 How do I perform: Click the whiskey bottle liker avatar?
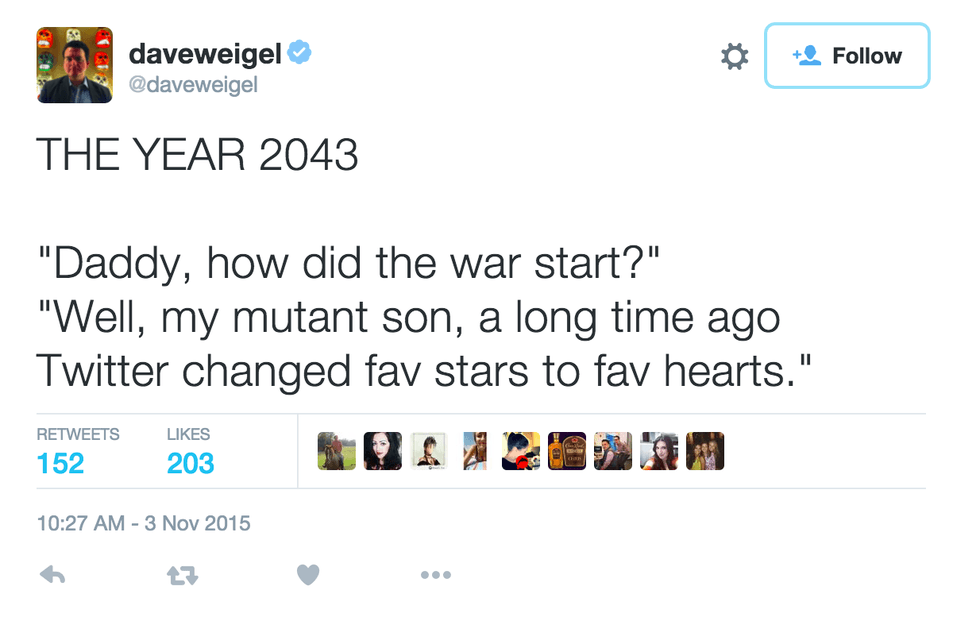567,451
